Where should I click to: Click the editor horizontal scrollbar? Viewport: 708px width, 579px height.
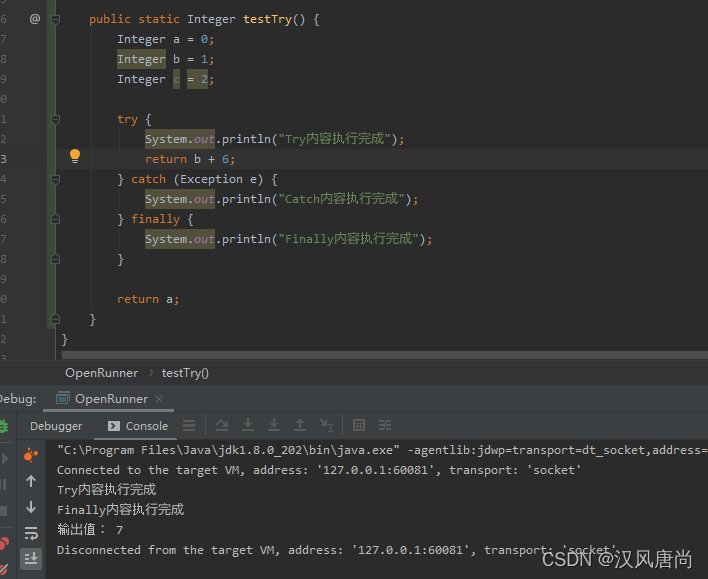click(385, 355)
